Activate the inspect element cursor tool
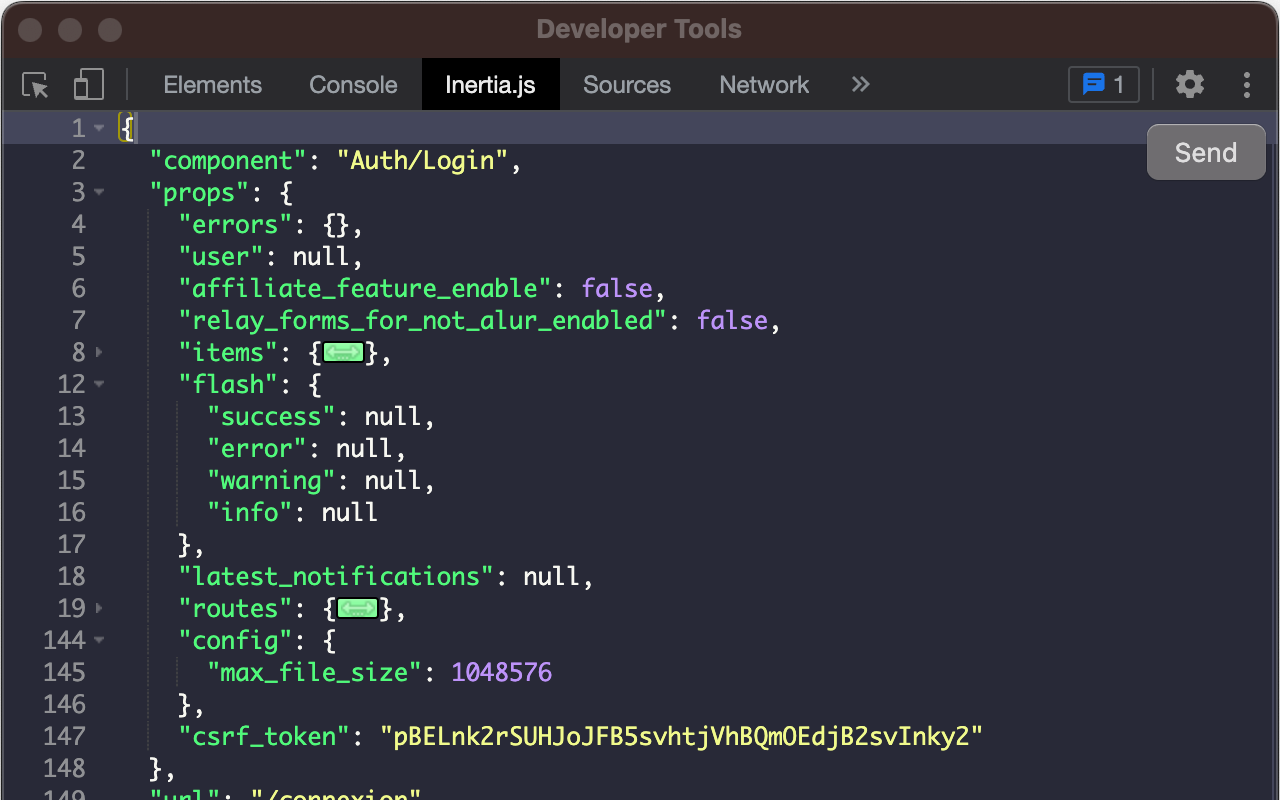Viewport: 1280px width, 800px height. 35,85
